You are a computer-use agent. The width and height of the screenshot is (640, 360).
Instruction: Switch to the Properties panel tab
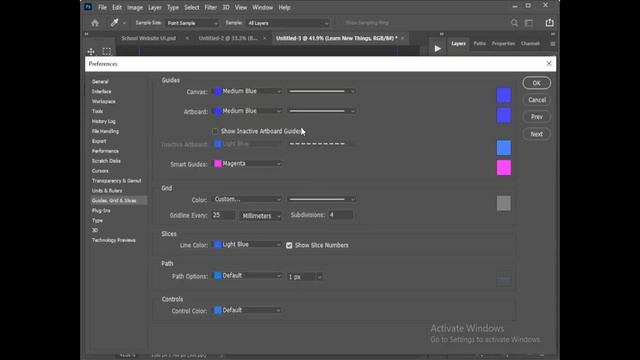503,44
